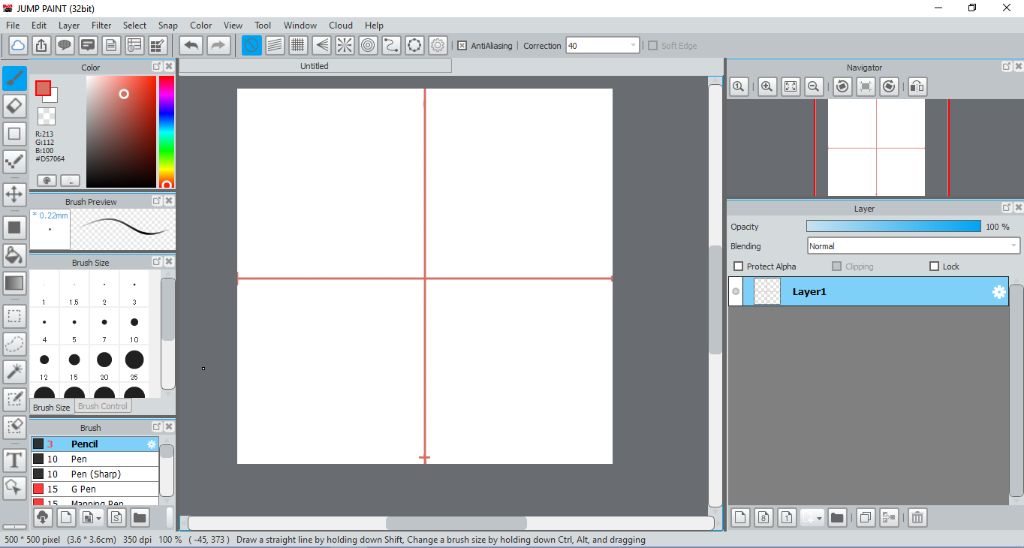
Task: Select the Text tool
Action: 14,460
